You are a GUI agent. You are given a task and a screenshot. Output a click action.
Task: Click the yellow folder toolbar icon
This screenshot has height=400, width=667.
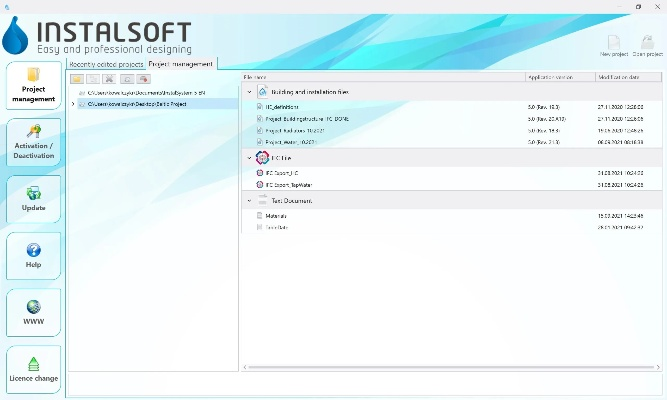point(77,78)
